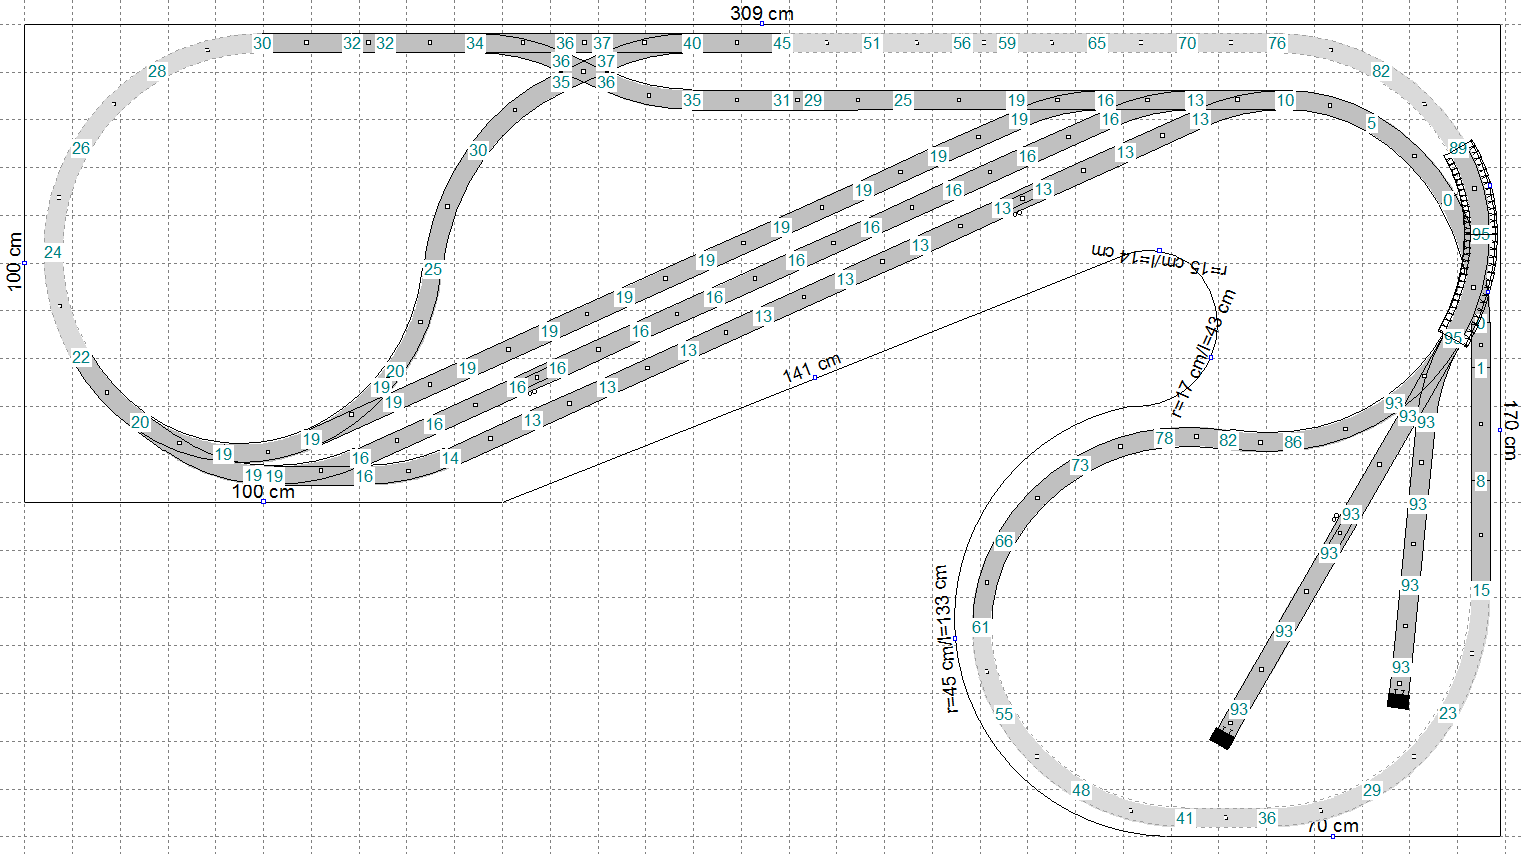
Task: Select track height marker 45
Action: tap(782, 43)
